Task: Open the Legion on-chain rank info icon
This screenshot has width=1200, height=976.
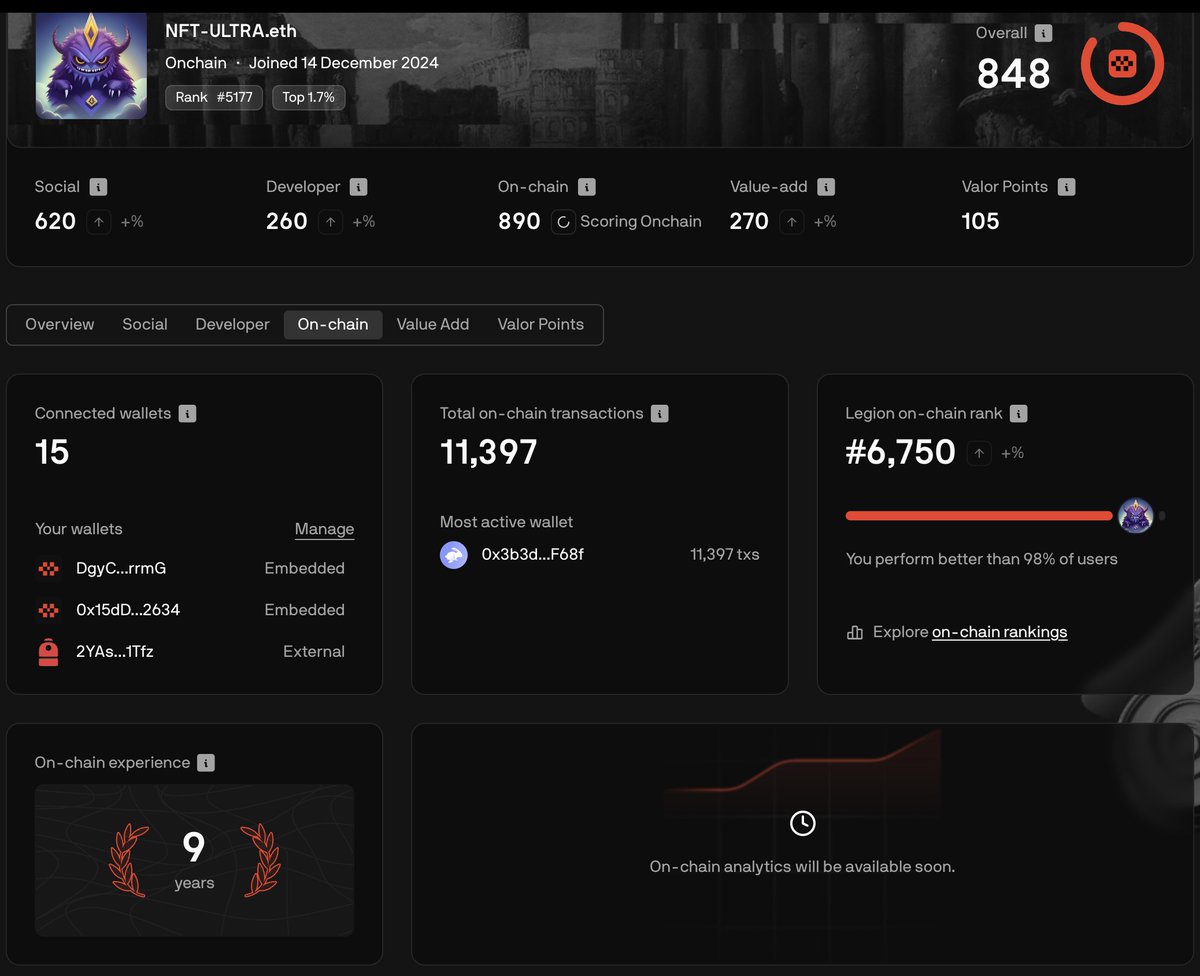Action: tap(1018, 414)
